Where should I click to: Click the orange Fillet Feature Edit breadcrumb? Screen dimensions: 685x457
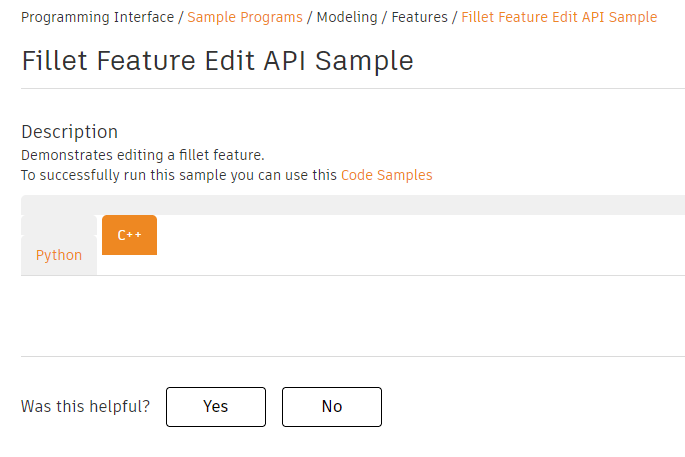tap(559, 17)
